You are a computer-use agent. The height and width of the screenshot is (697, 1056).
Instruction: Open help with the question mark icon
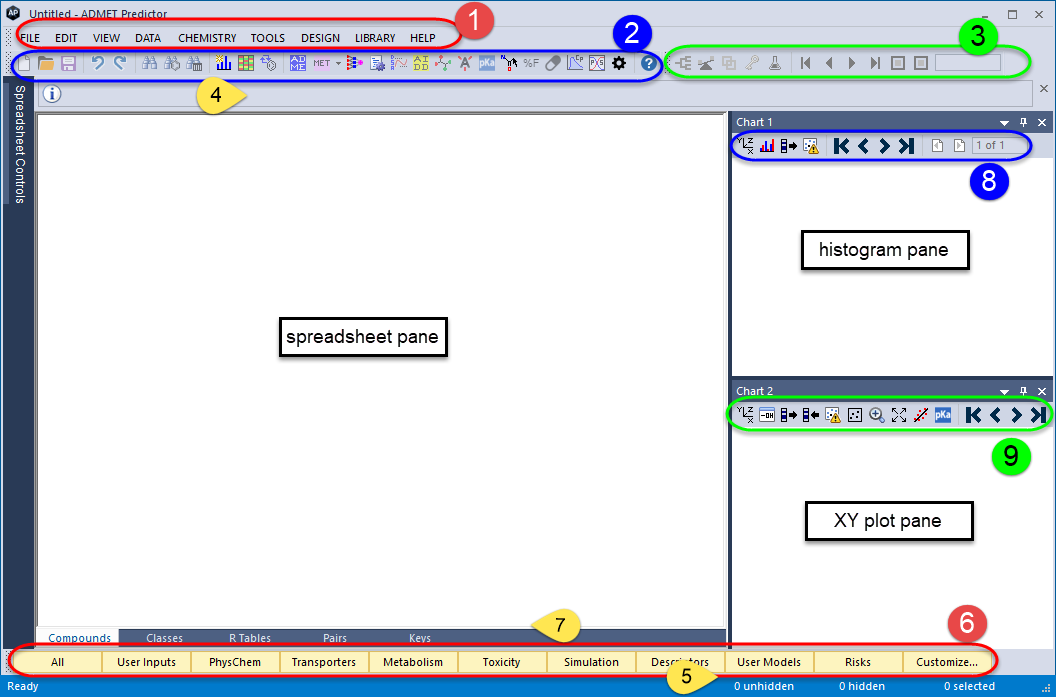648,63
